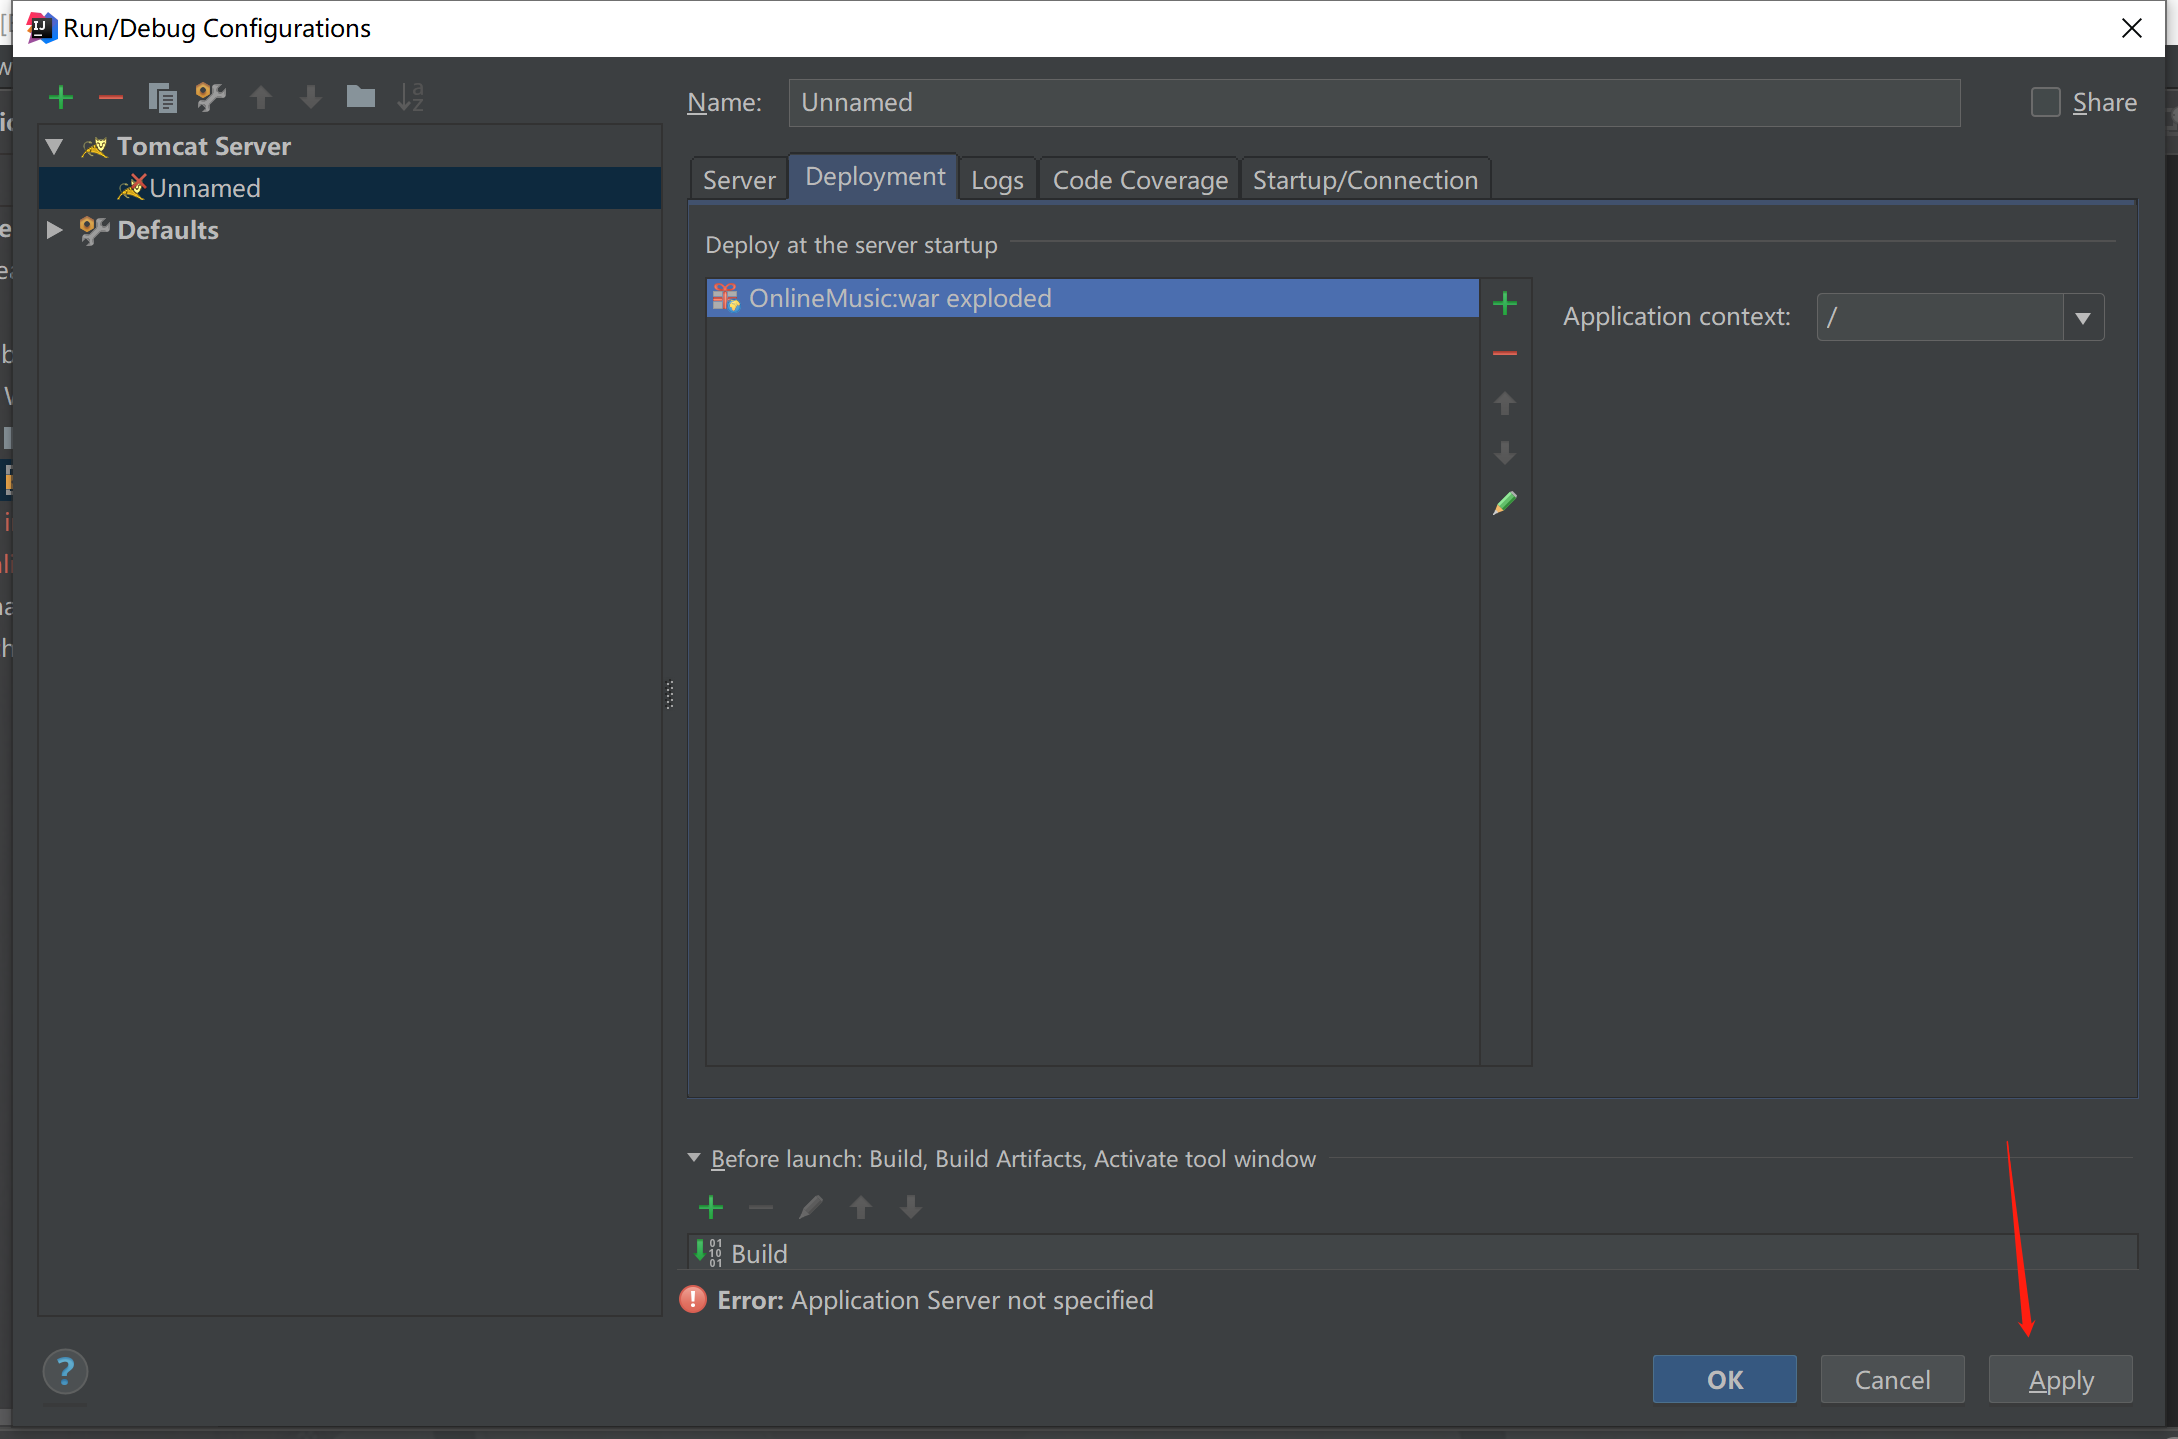Add a new run configuration
The height and width of the screenshot is (1439, 2178).
[61, 97]
